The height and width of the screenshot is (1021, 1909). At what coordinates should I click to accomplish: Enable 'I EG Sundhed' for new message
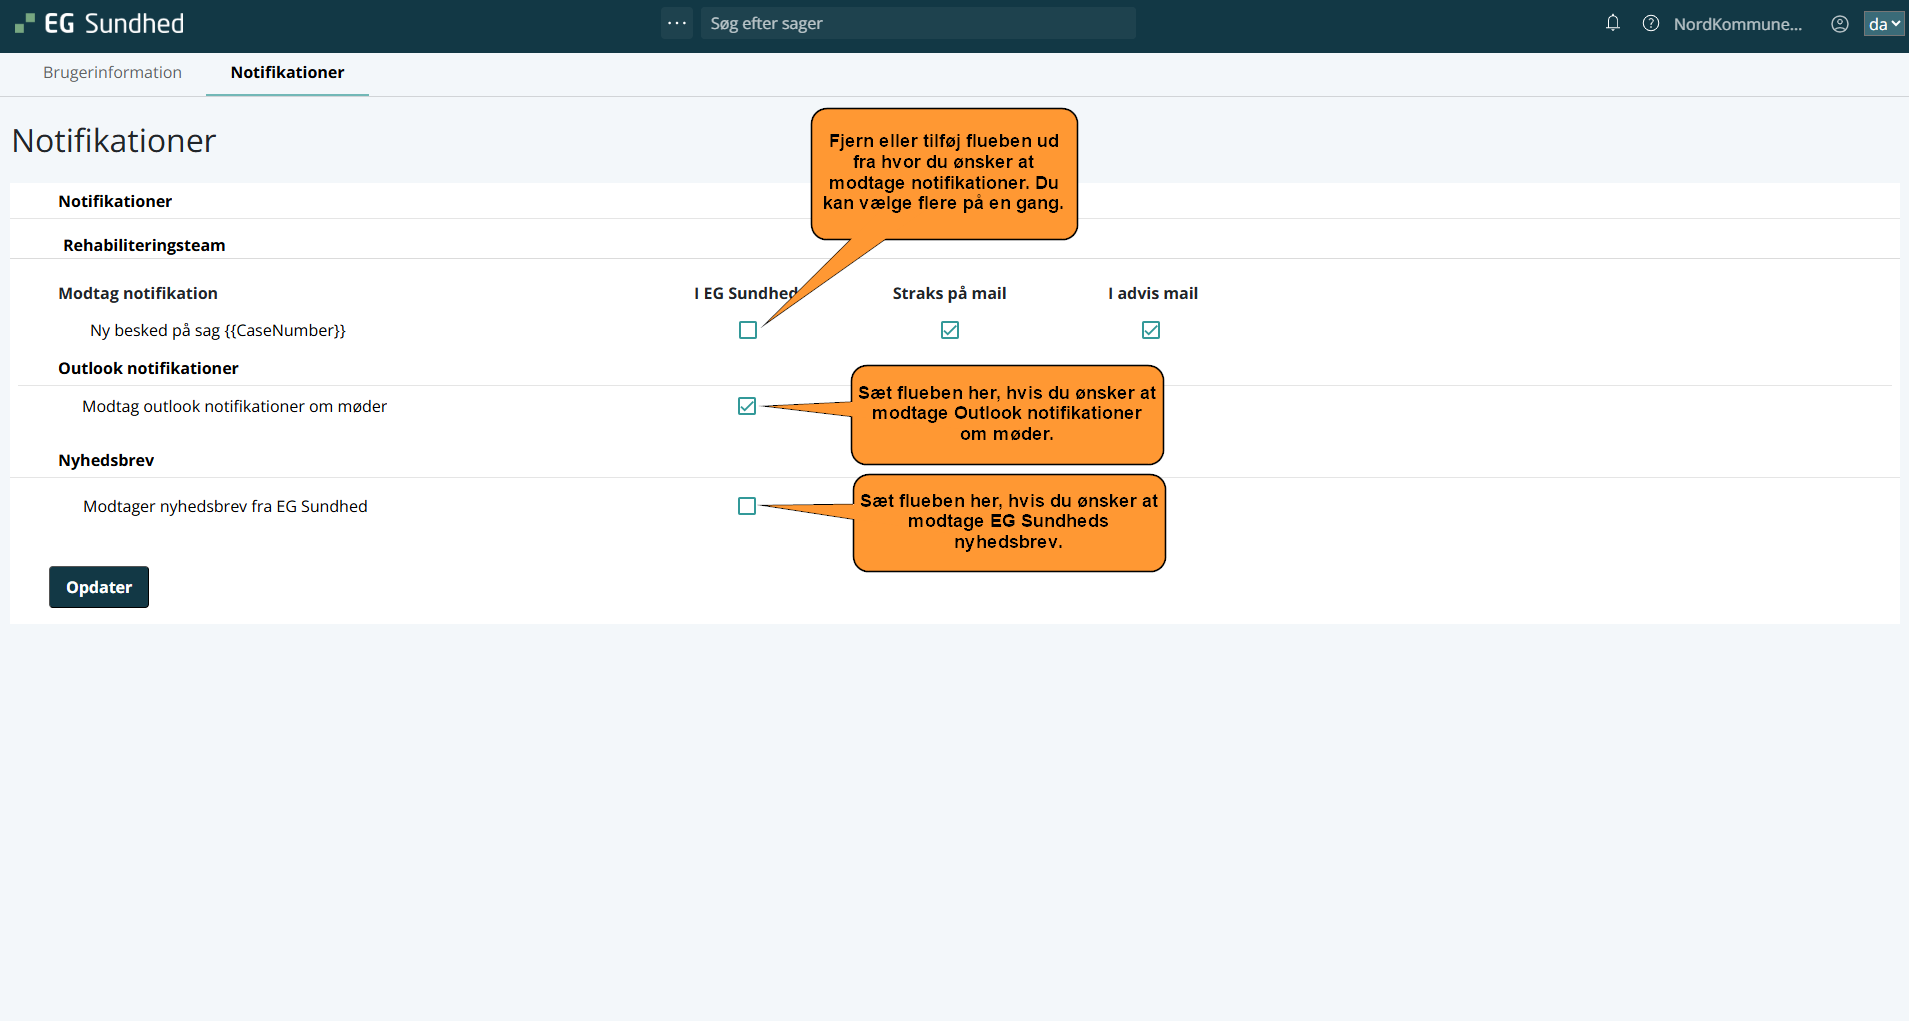click(x=748, y=330)
